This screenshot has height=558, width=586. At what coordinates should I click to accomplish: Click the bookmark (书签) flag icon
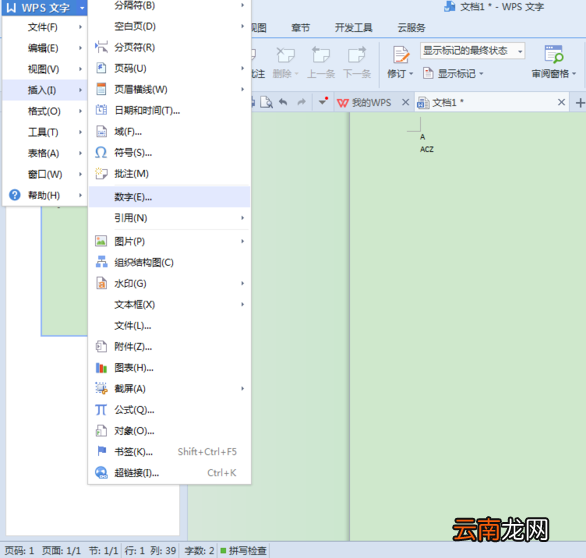pos(101,451)
